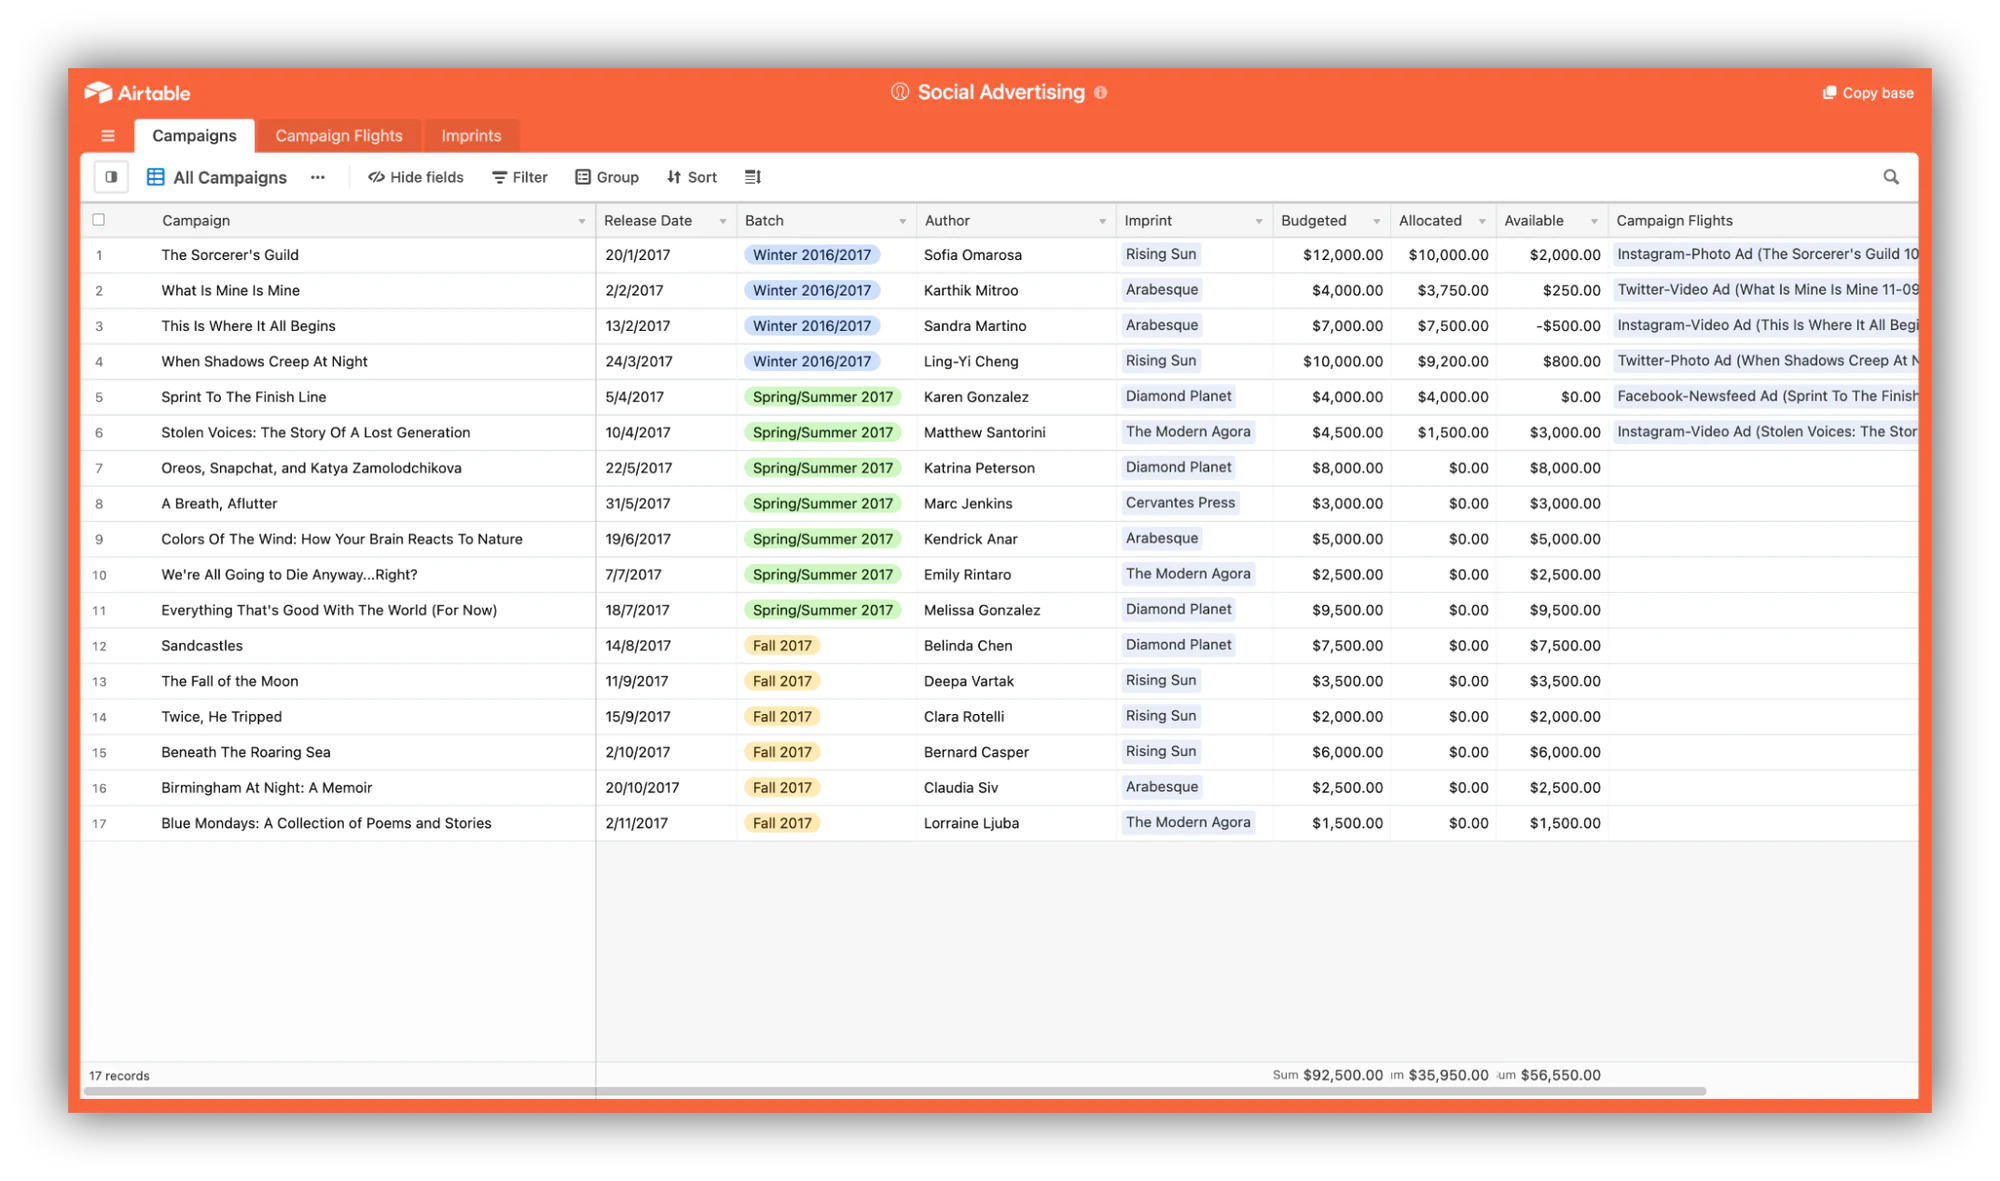Screen dimensions: 2000x1181
Task: Expand the Author column dropdown arrow
Action: click(x=1102, y=221)
